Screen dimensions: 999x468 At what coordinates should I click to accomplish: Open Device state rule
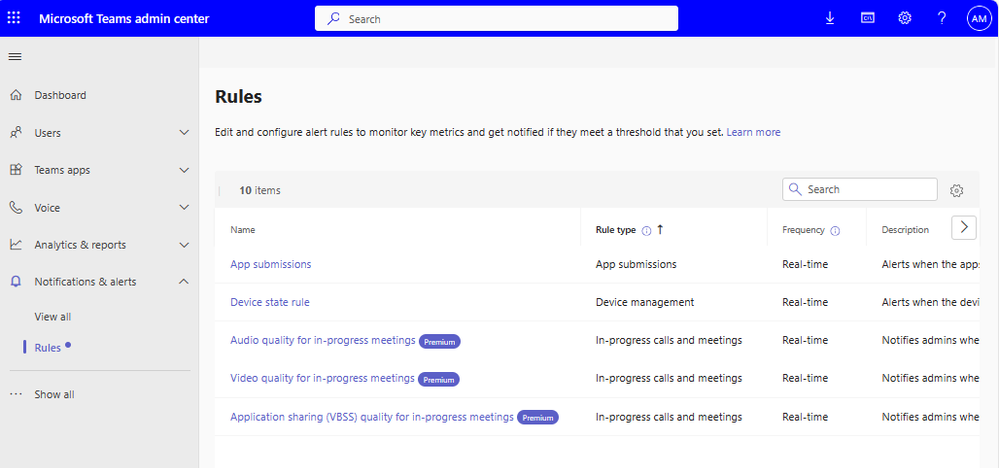(270, 302)
